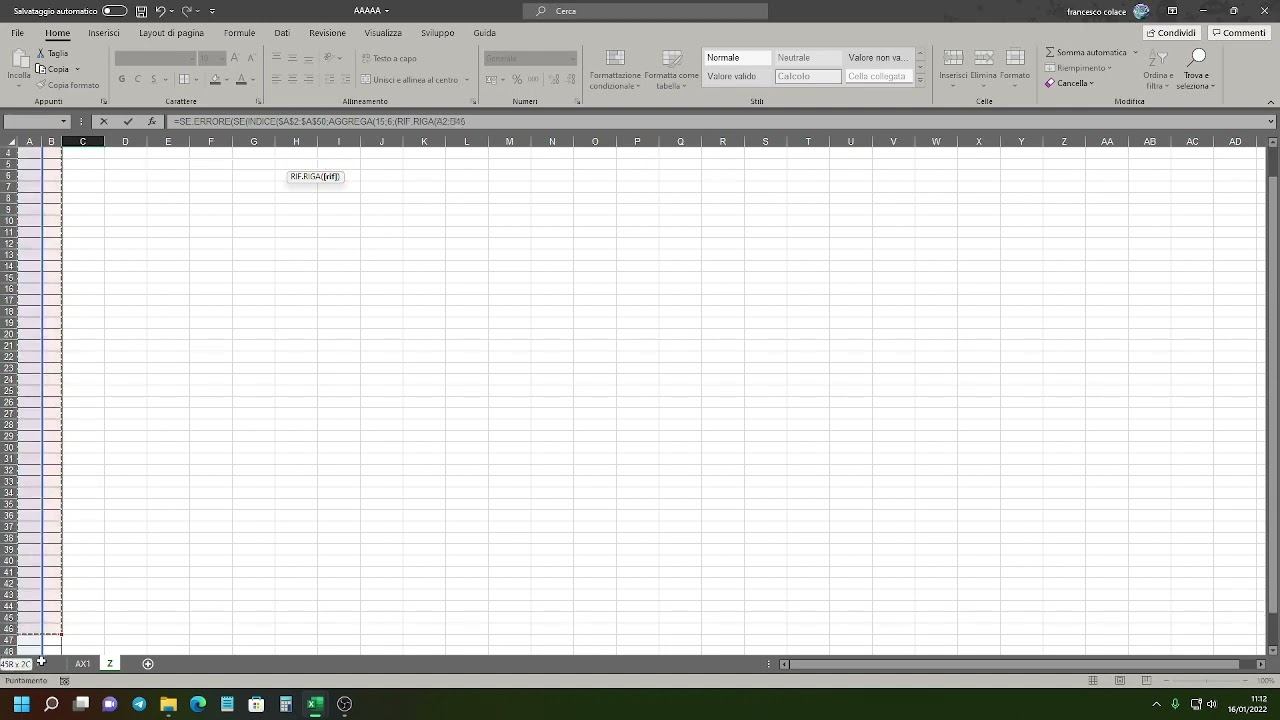Click the Undo arrow icon

(160, 11)
